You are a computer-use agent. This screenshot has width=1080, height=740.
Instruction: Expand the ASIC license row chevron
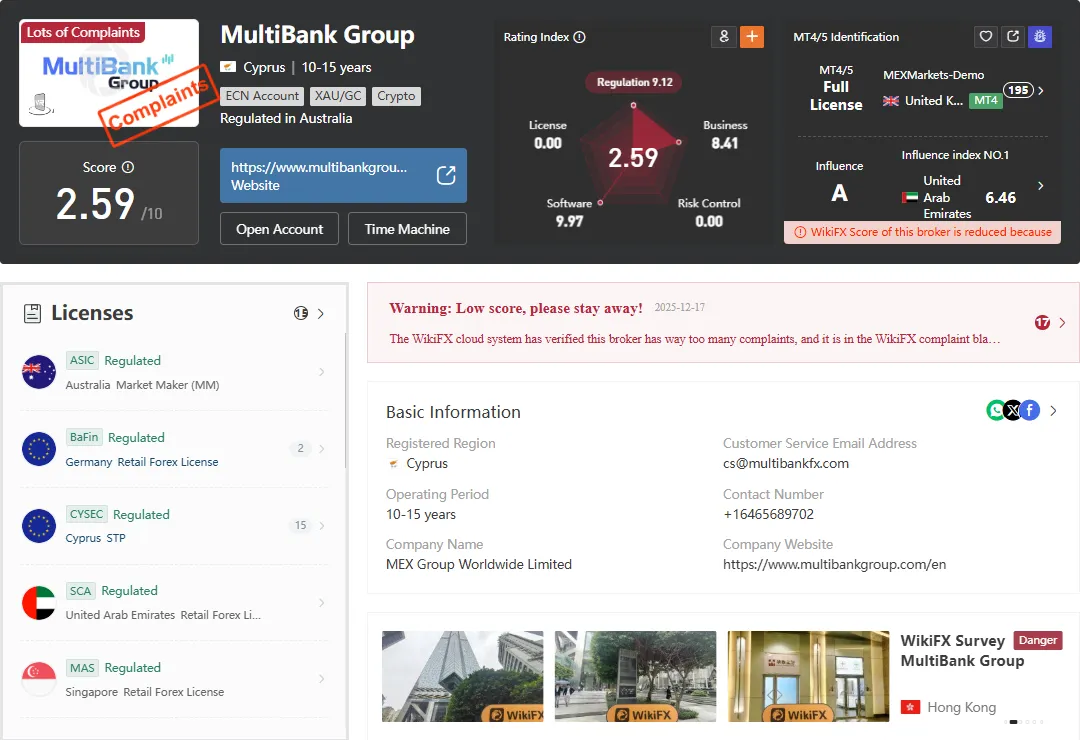pyautogui.click(x=322, y=372)
